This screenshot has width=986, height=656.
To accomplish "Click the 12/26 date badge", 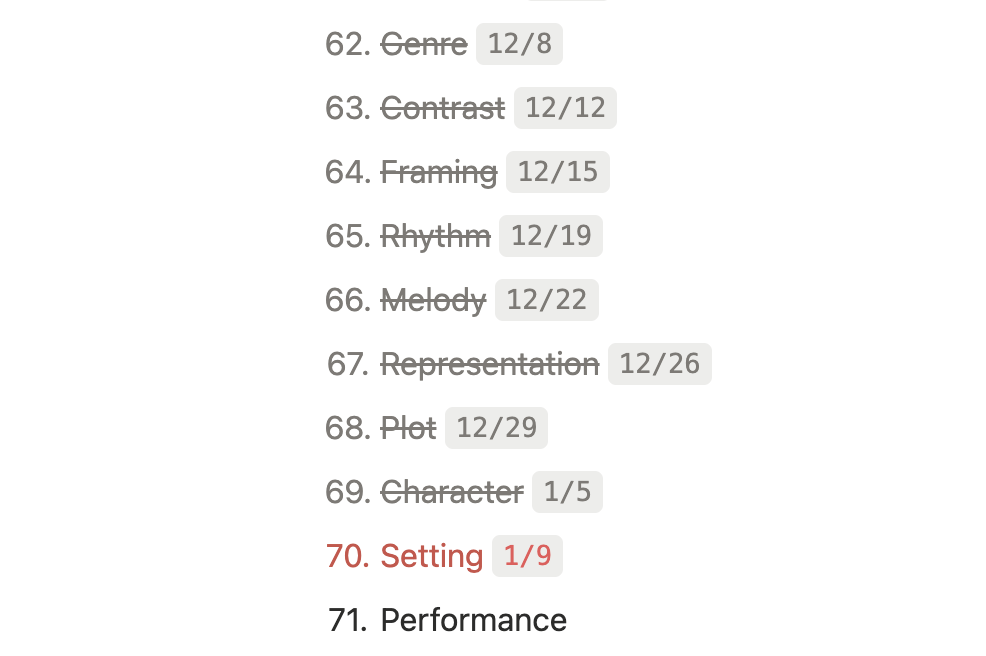I will click(x=660, y=364).
